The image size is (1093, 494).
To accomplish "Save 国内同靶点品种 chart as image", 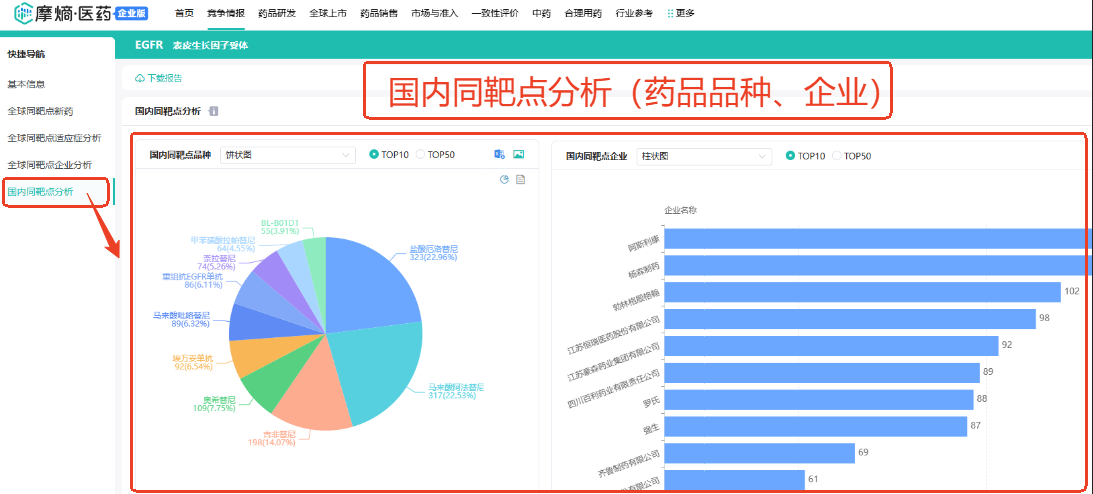I will [518, 155].
